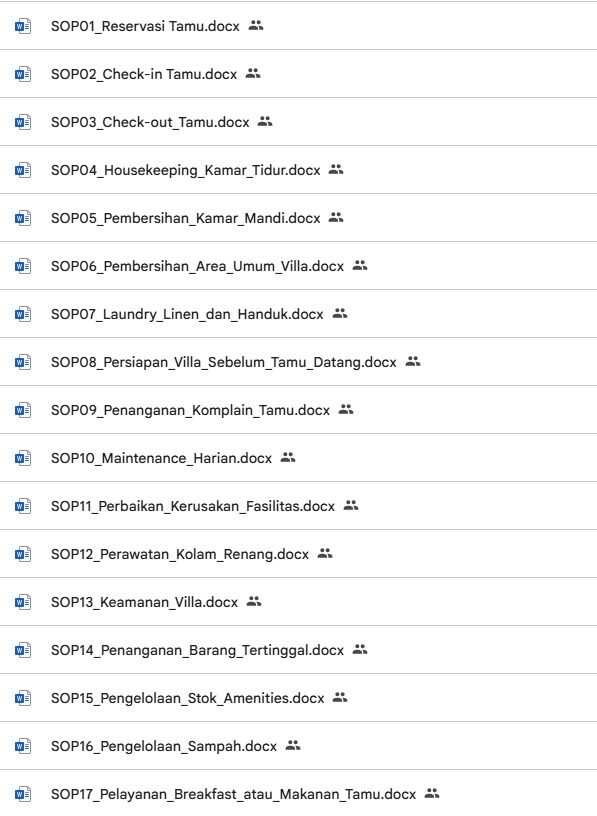Click shared icon after SOP09_Penanganan_Komplain_Tamu.docx
This screenshot has height=816, width=597.
346,410
